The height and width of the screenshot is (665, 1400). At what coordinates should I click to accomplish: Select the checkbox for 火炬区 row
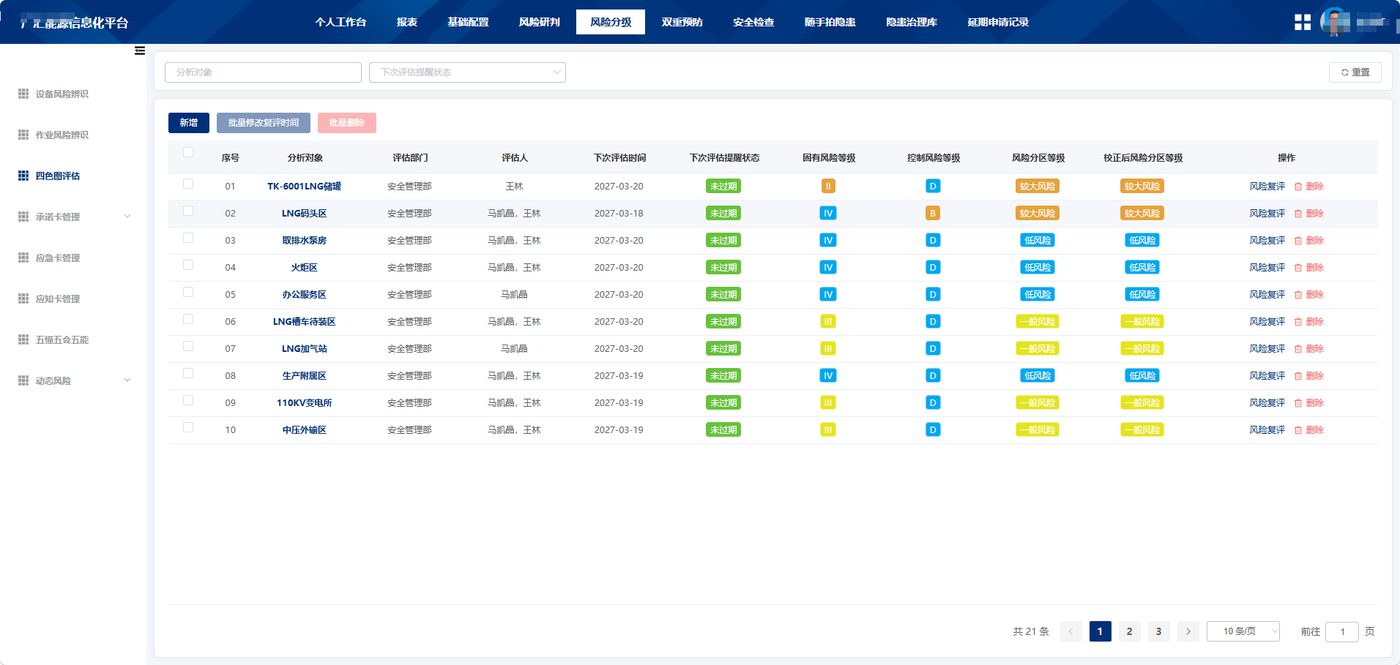pos(188,265)
